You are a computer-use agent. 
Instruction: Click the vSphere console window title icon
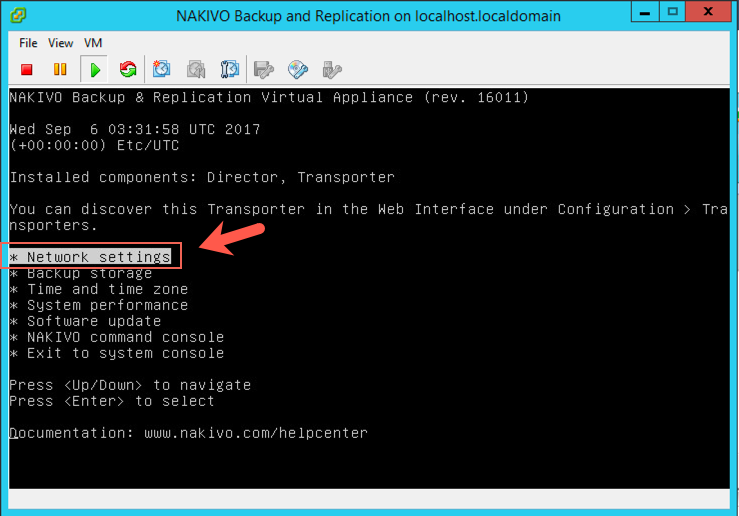point(18,15)
